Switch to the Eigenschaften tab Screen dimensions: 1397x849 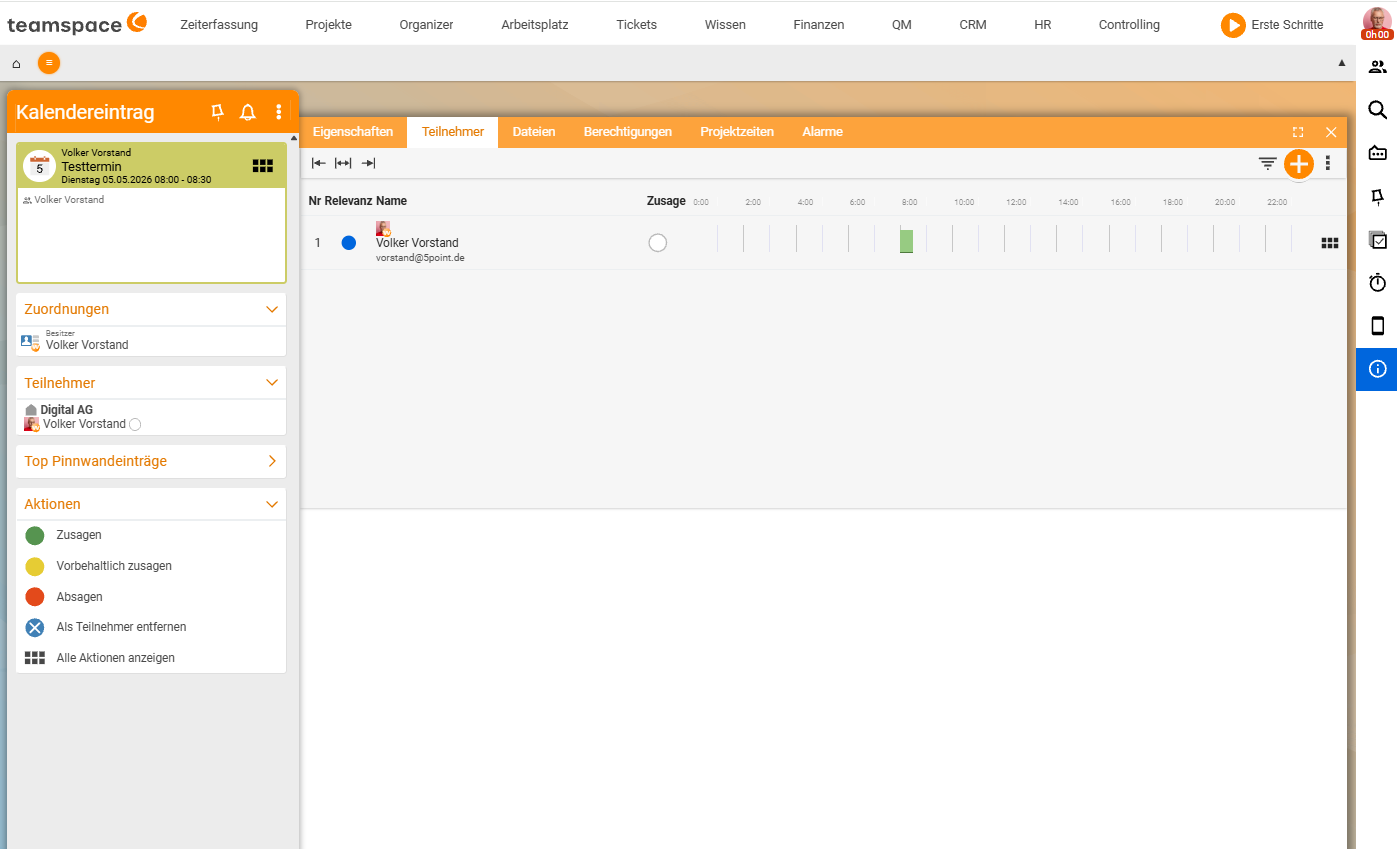(x=353, y=132)
